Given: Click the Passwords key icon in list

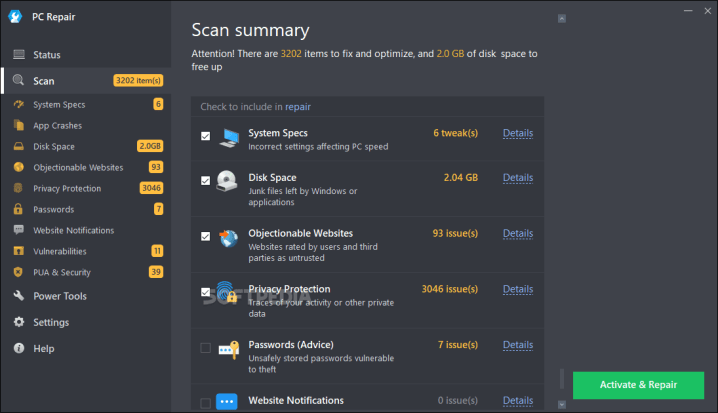Looking at the screenshot, I should [228, 350].
